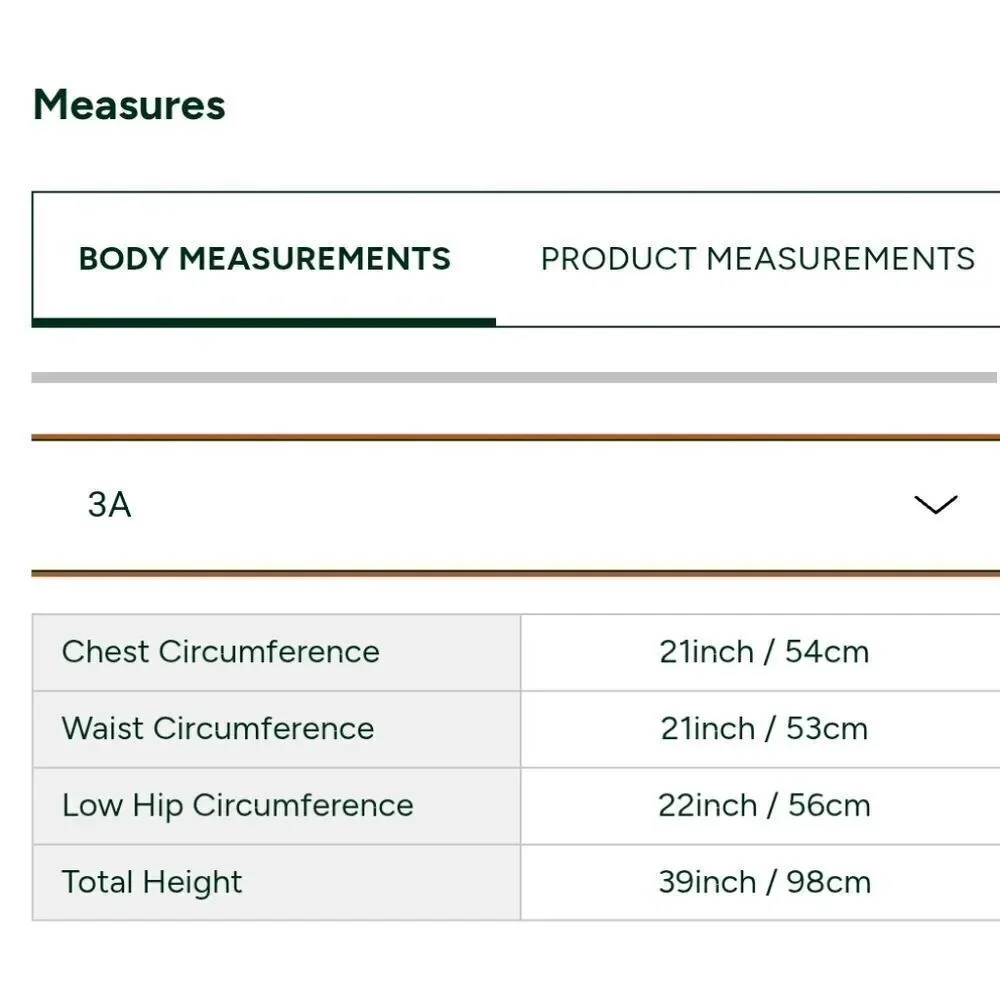Screen dimensions: 1000x1000
Task: Click the brown divider above 3A
Action: click(515, 438)
